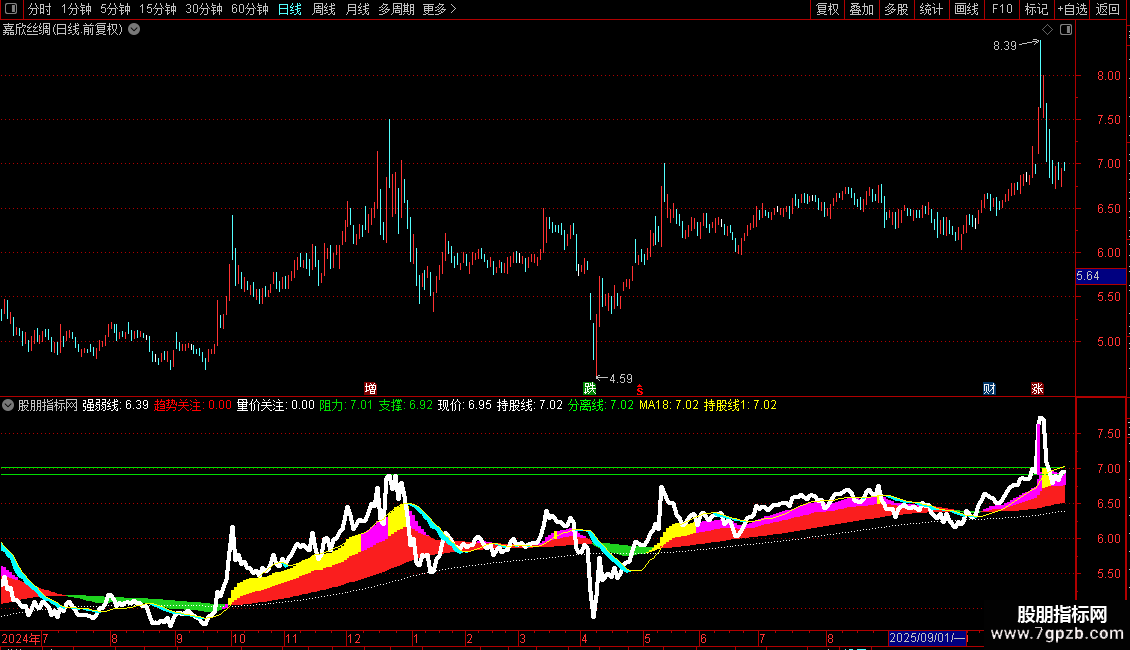Click the 标记 mark button
1130x650 pixels.
point(1036,9)
